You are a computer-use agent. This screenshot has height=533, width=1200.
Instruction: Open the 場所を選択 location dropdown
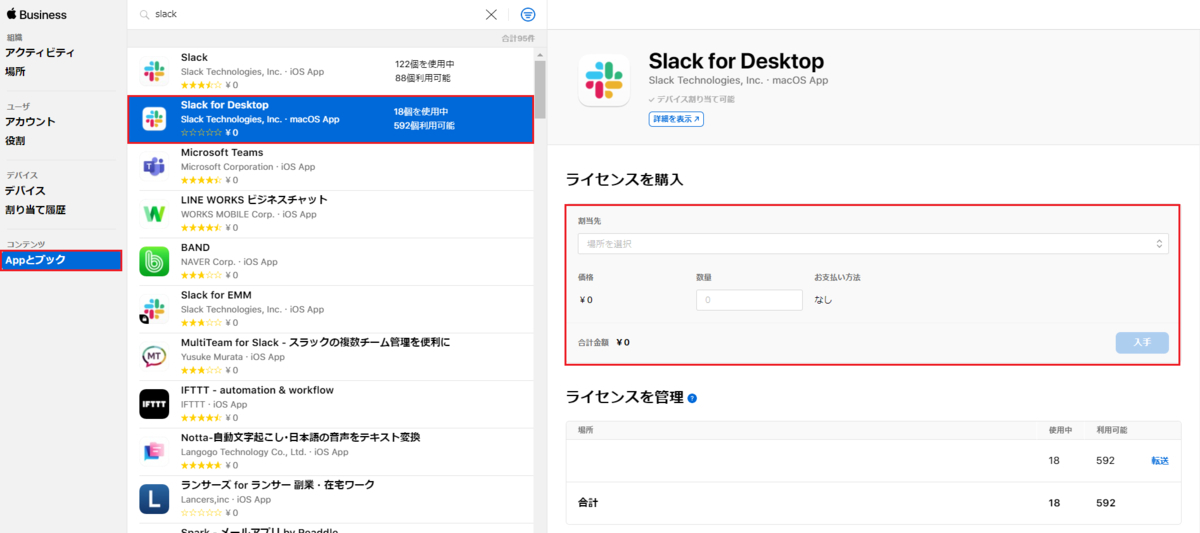point(873,244)
